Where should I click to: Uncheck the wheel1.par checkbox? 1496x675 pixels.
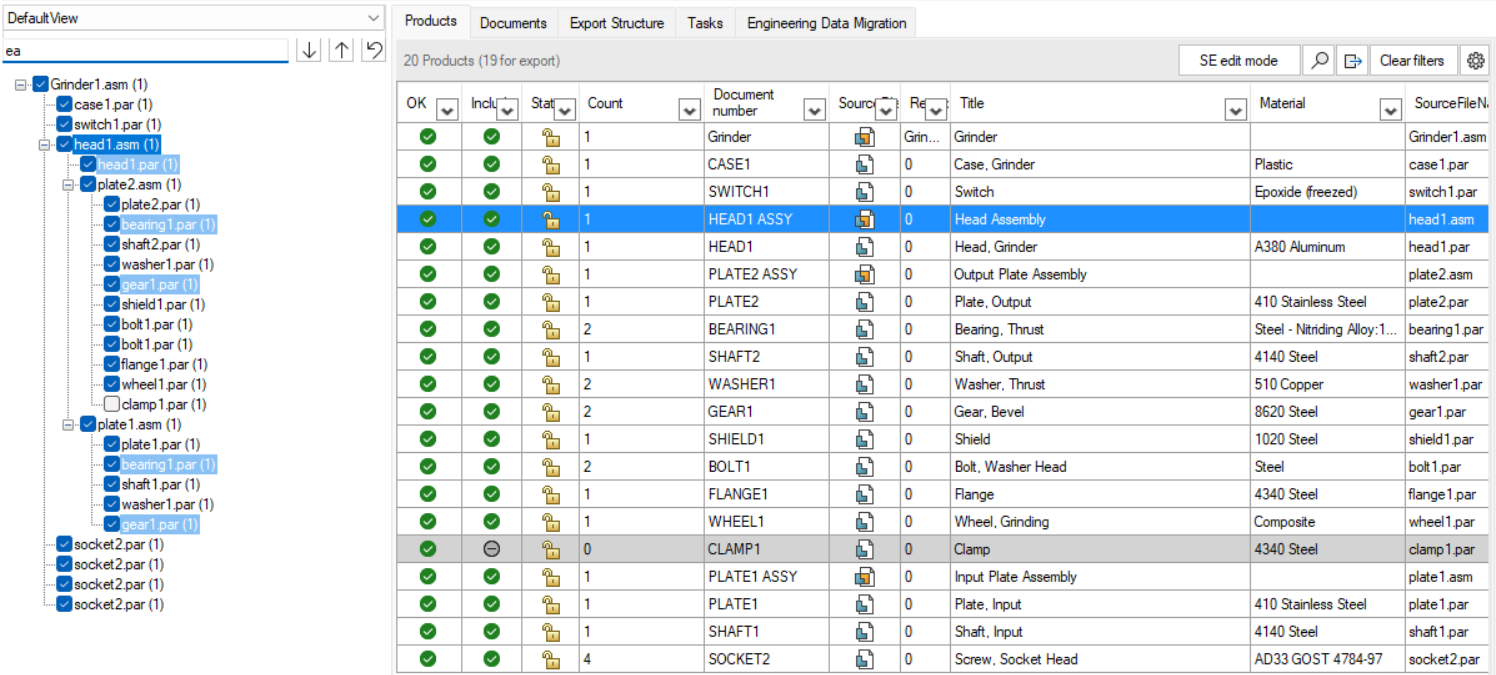(x=112, y=384)
